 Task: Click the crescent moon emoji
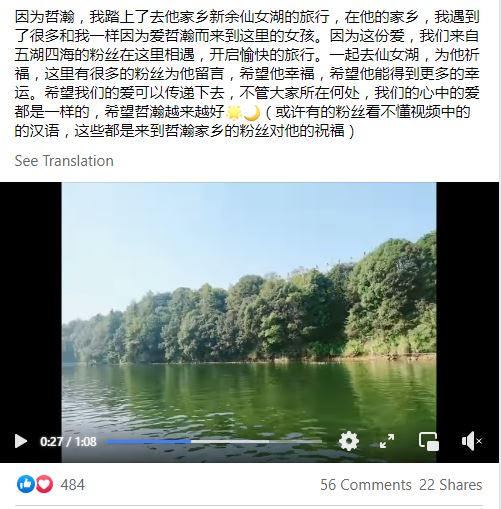[x=252, y=113]
